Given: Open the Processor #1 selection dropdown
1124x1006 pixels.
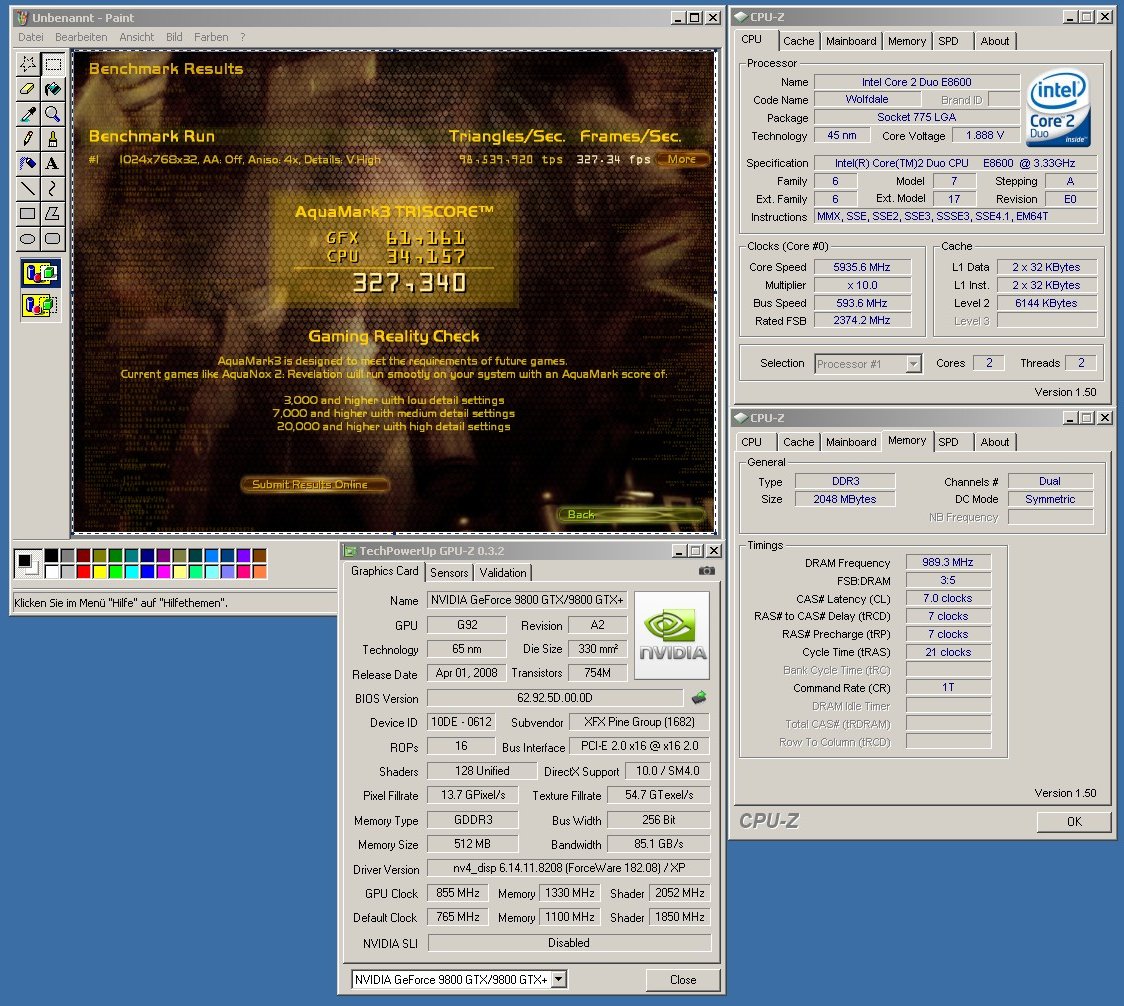Looking at the screenshot, I should coord(913,364).
